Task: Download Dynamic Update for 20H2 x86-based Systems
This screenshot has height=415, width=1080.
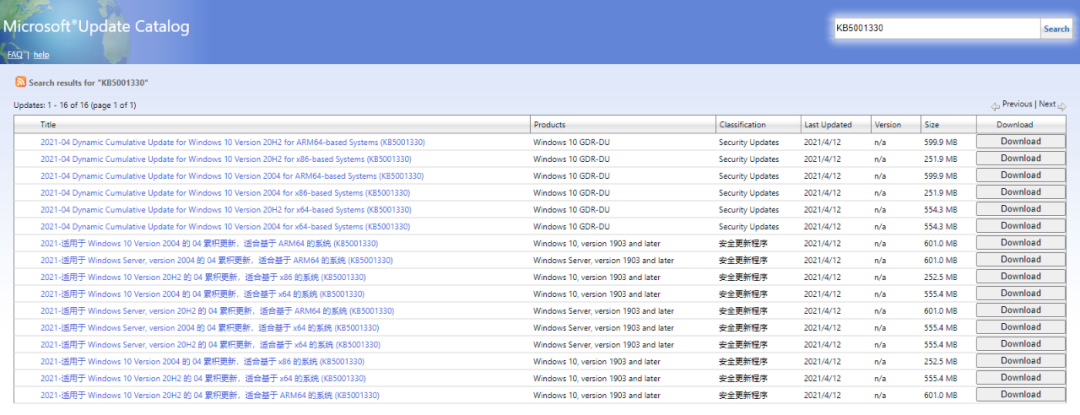Action: 1020,158
